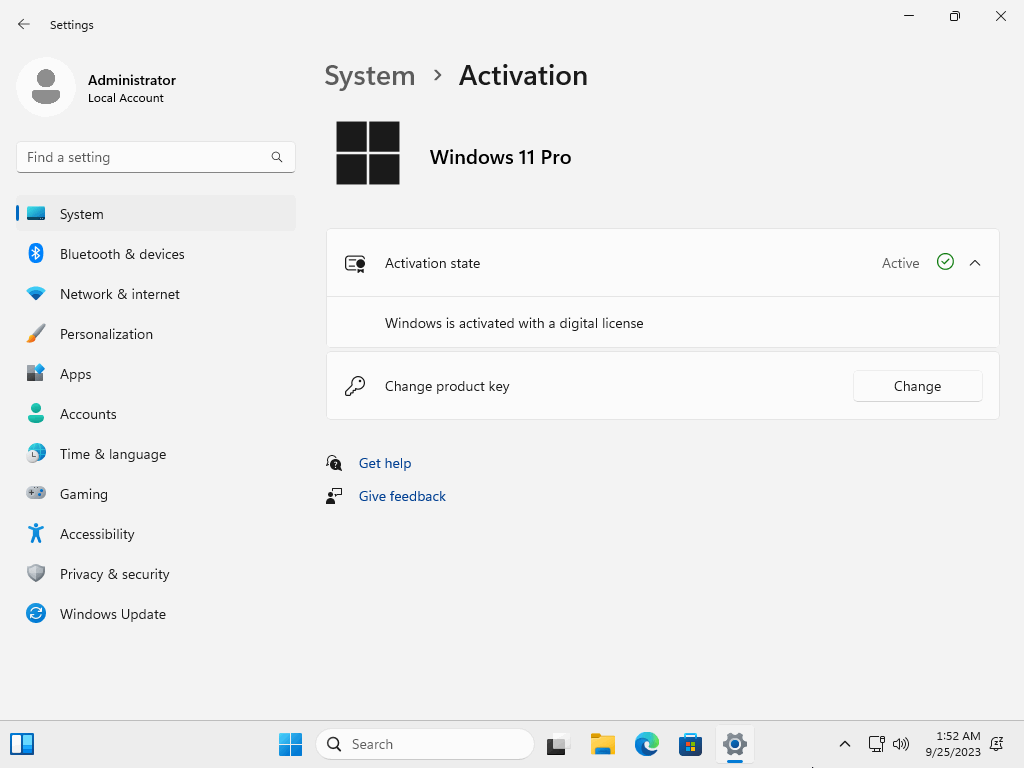Screen dimensions: 1024x768
Task: Click the product key icon
Action: click(355, 386)
